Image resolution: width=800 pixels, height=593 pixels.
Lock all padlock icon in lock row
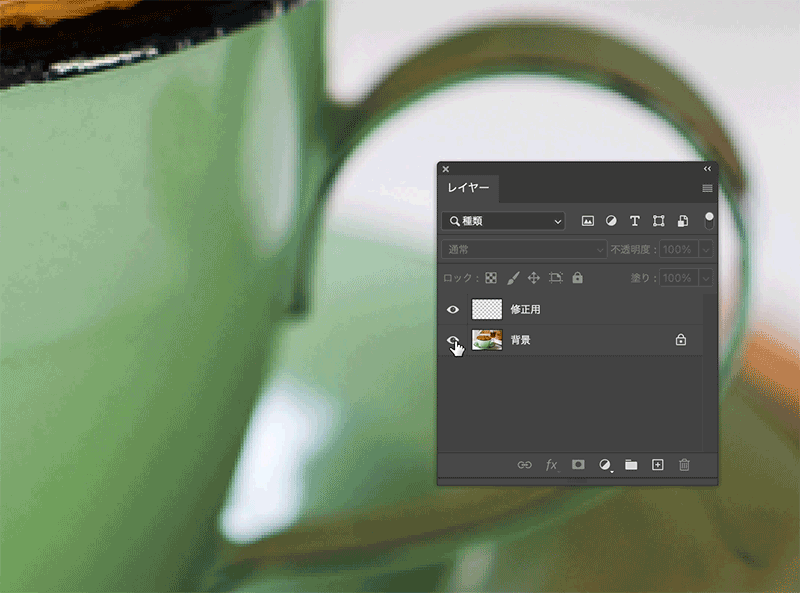point(578,278)
